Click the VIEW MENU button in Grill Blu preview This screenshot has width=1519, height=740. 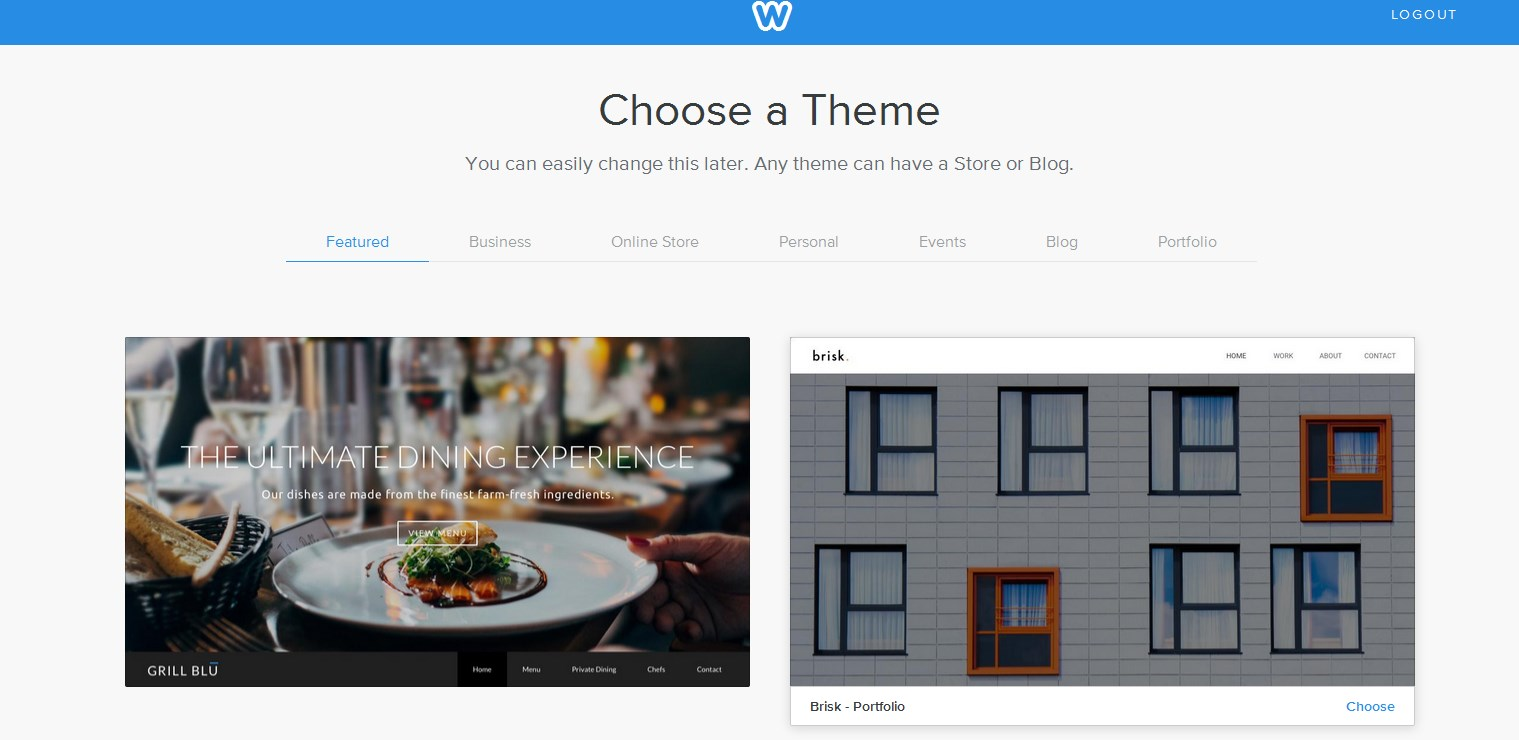(x=437, y=533)
